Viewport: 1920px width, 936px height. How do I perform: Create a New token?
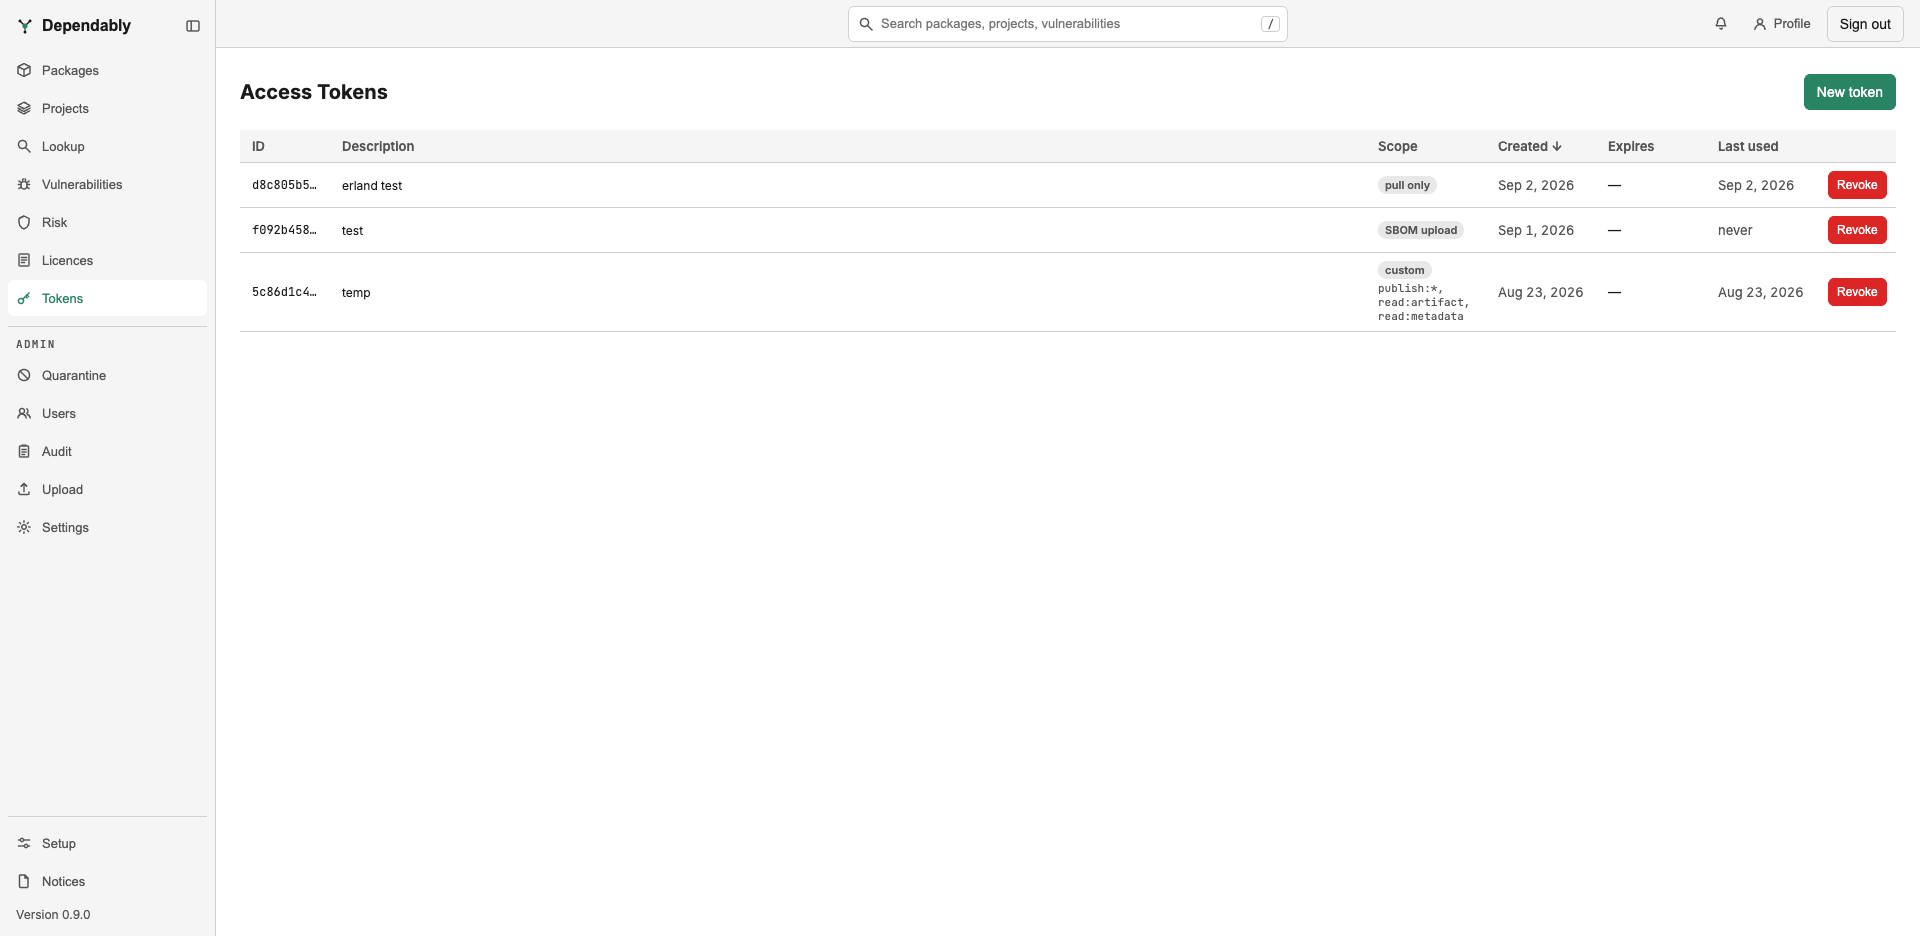pos(1849,92)
